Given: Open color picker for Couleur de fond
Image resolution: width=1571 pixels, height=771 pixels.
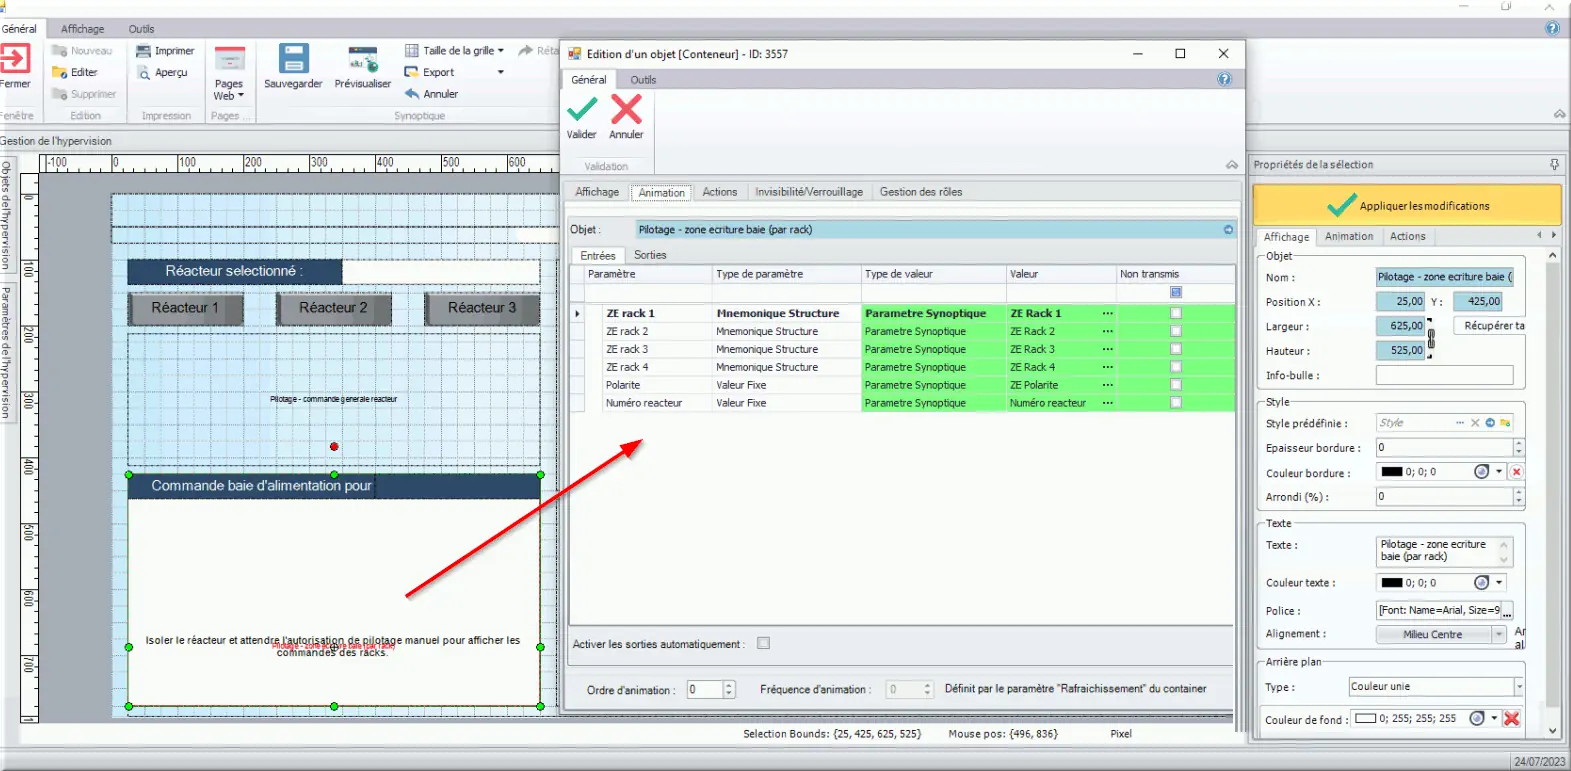Looking at the screenshot, I should 1477,719.
